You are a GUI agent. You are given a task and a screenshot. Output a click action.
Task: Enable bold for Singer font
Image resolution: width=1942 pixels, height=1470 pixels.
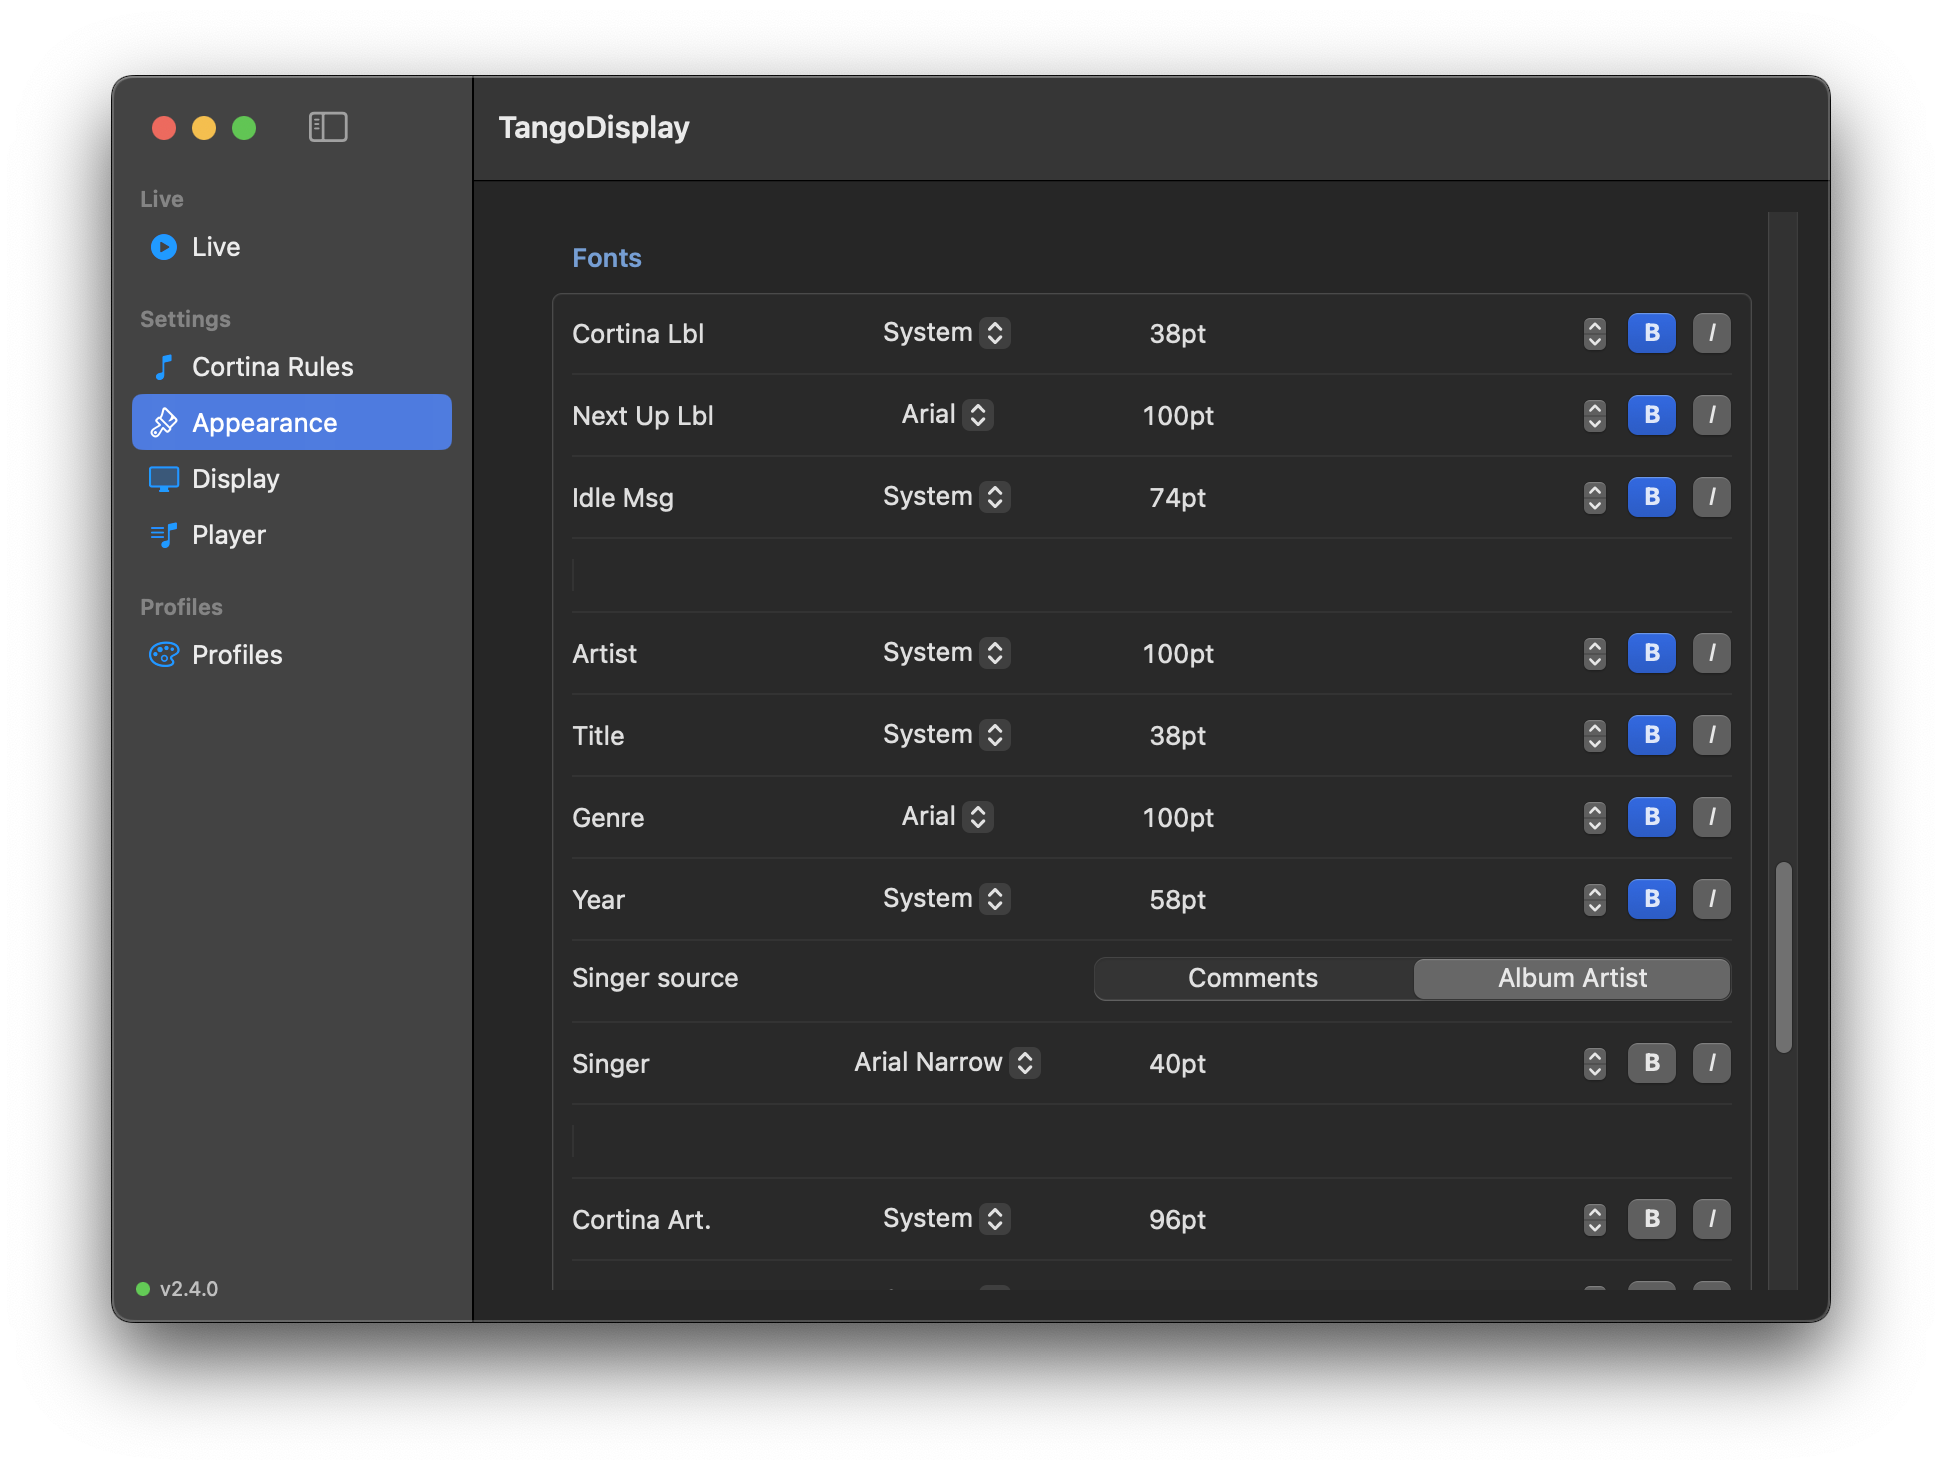click(x=1652, y=1063)
